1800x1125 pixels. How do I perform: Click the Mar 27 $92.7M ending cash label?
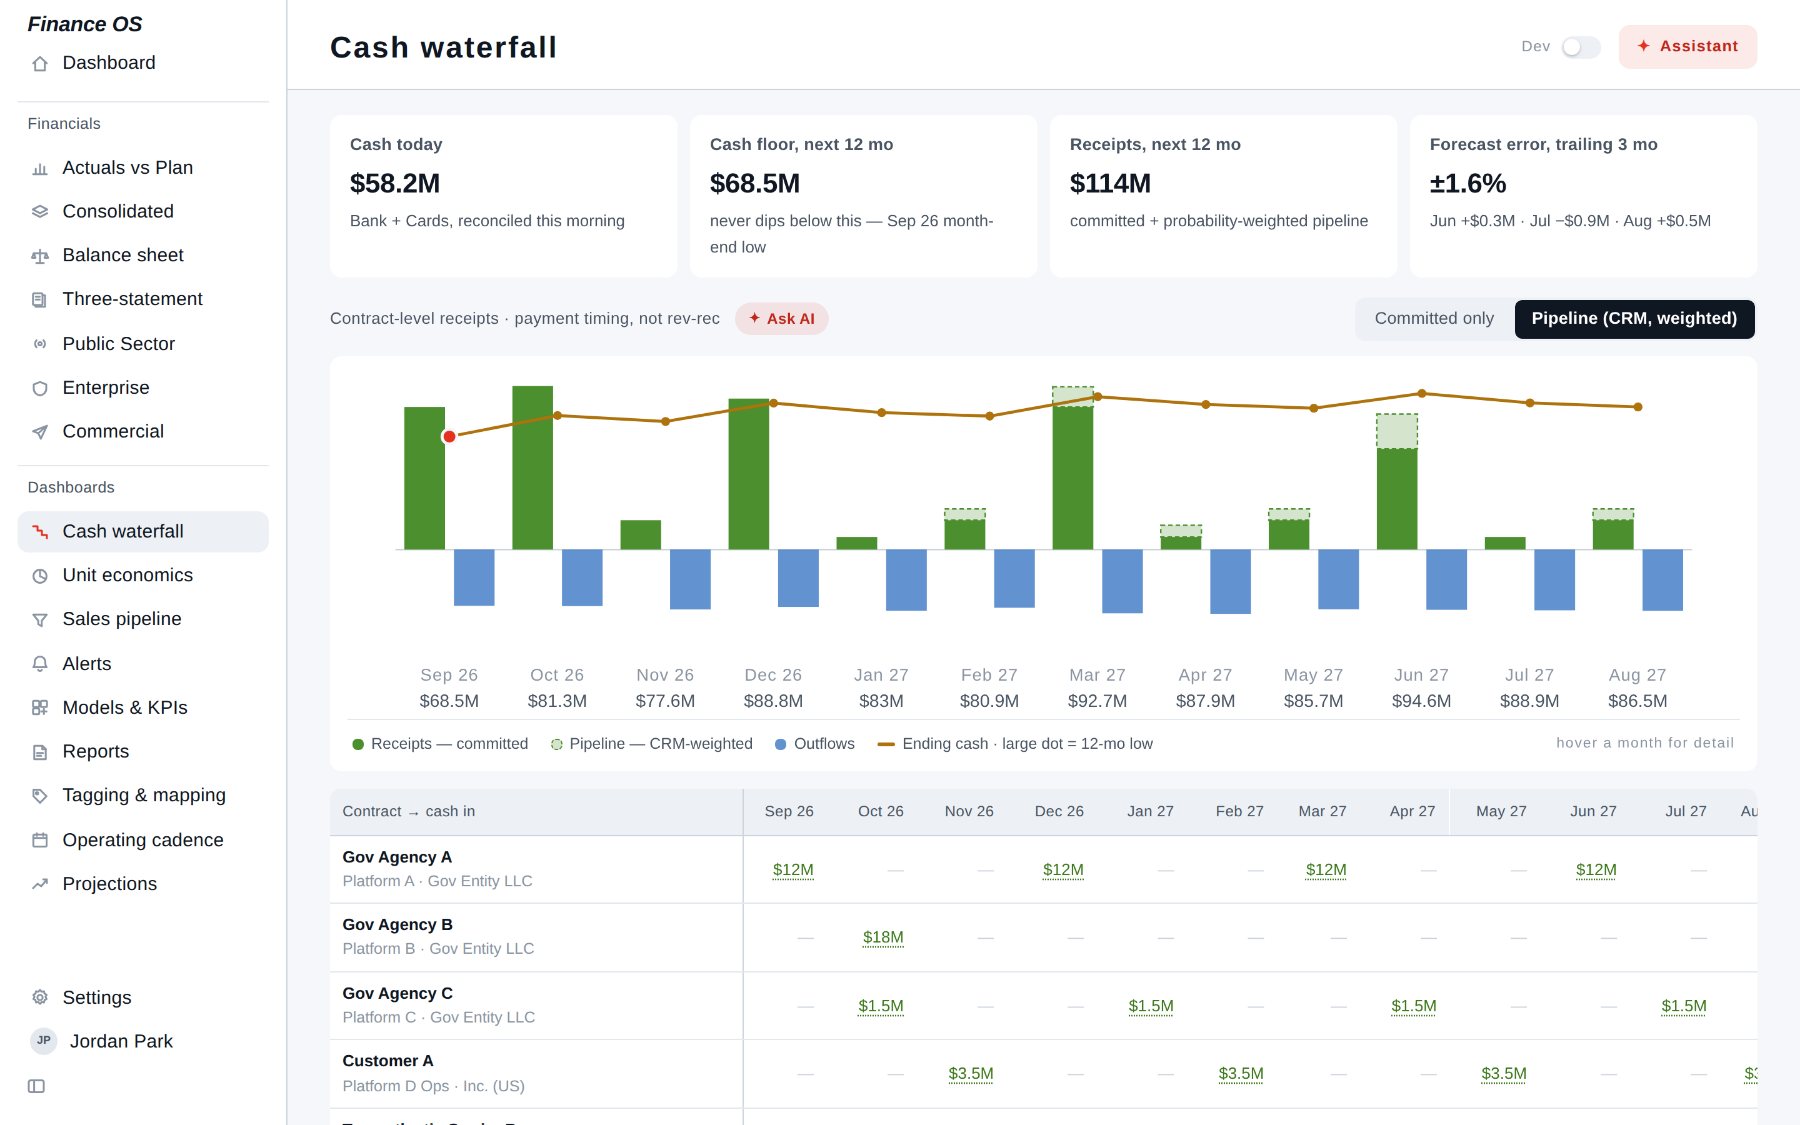(x=1097, y=701)
